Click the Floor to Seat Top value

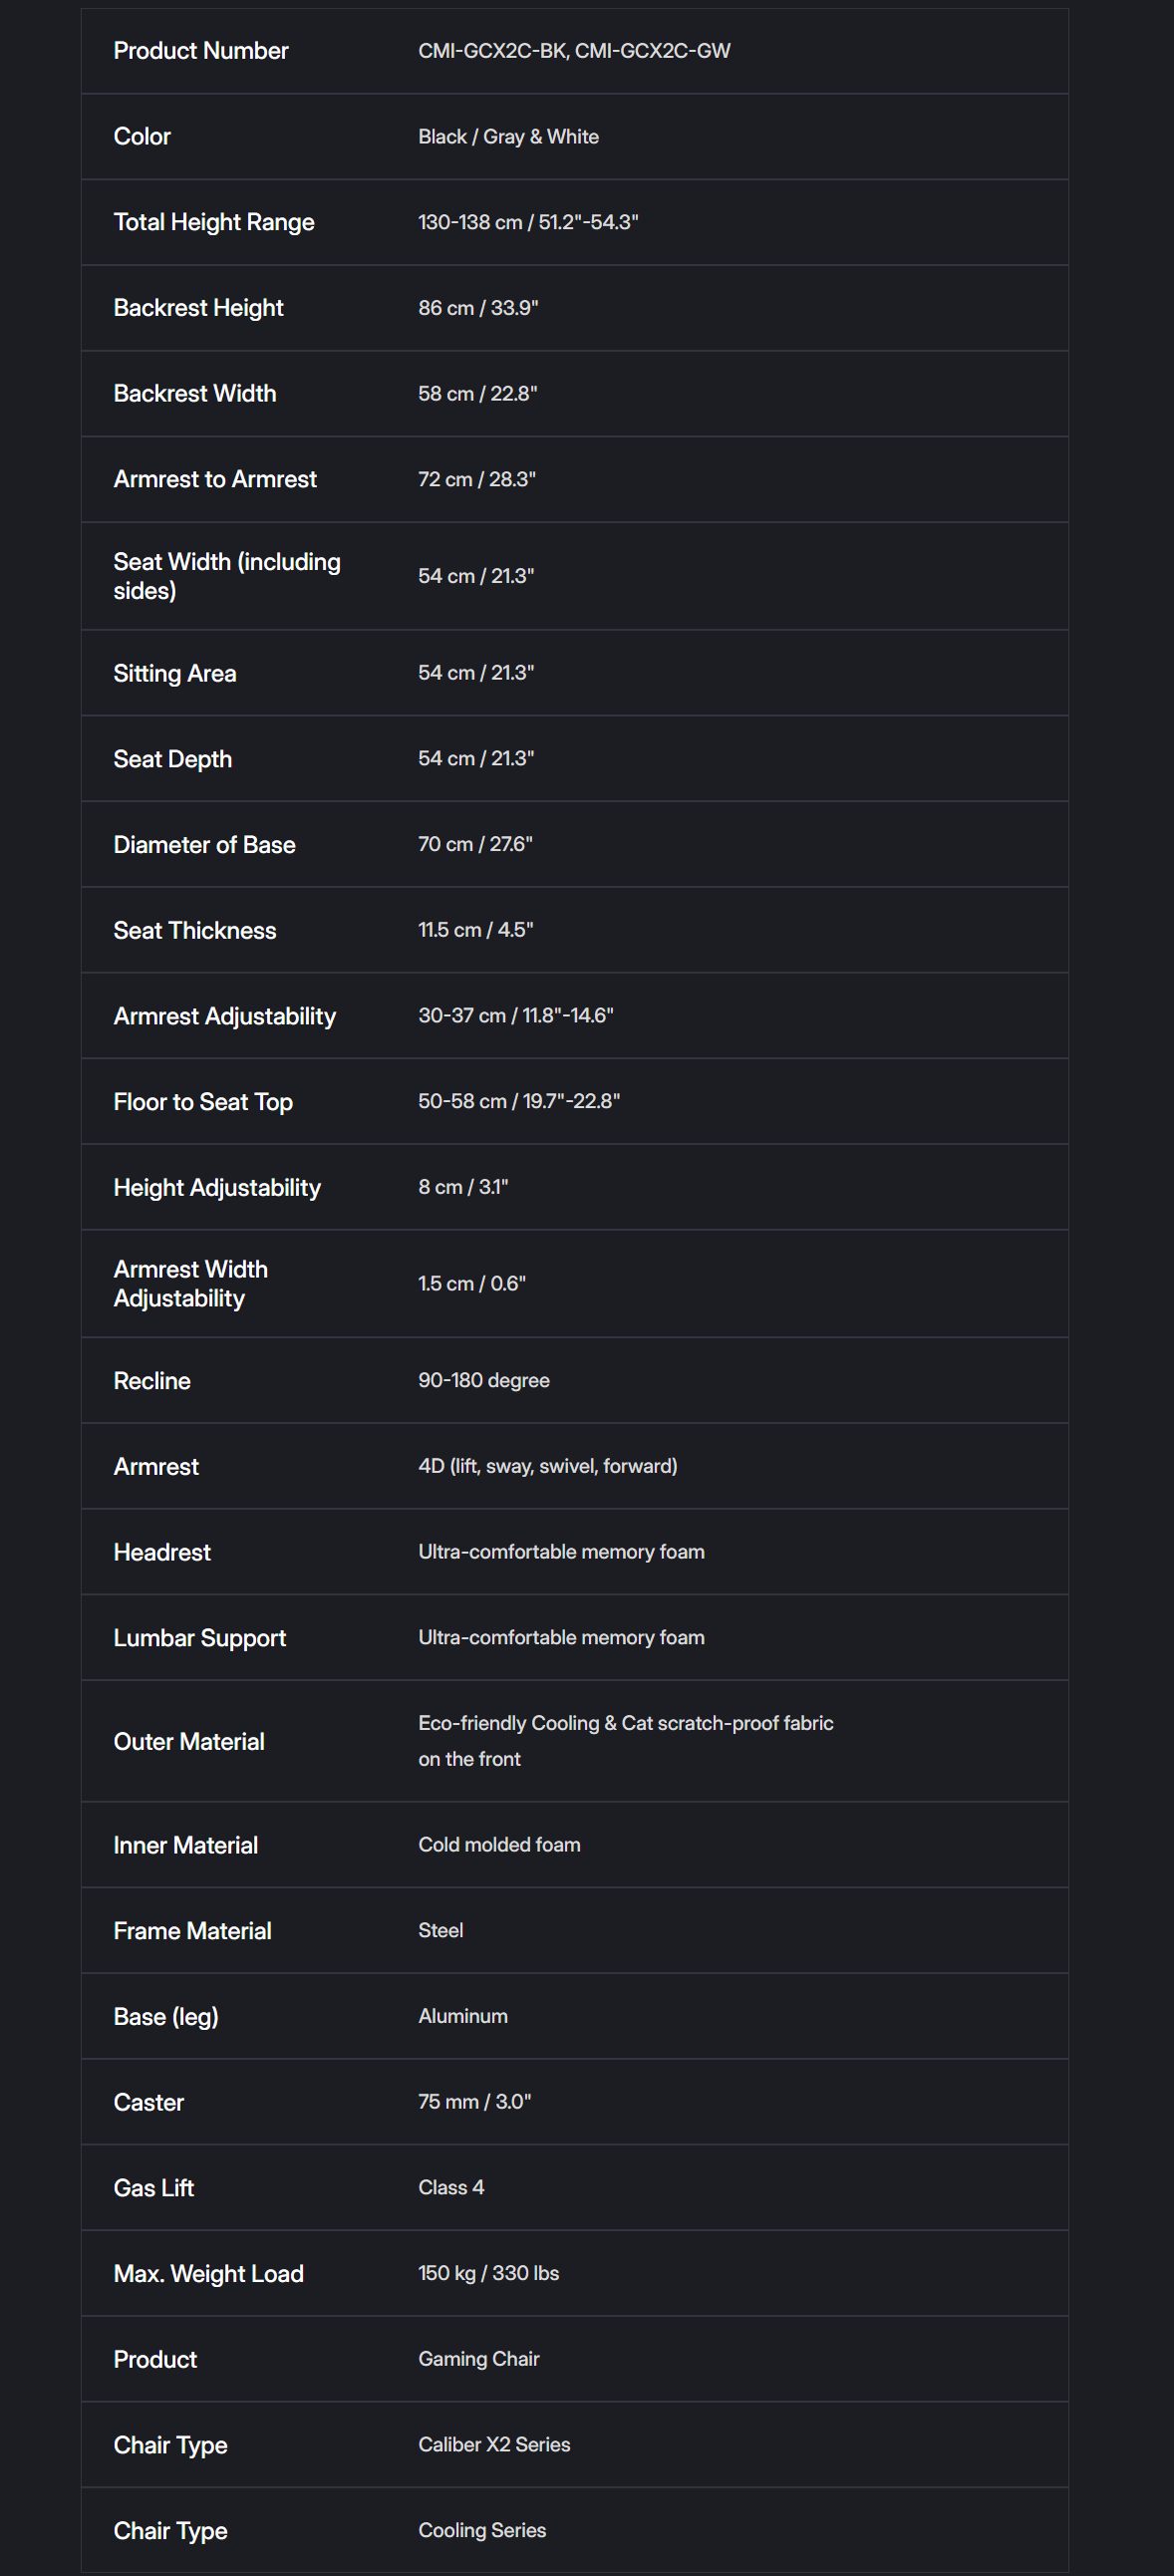pos(518,1101)
